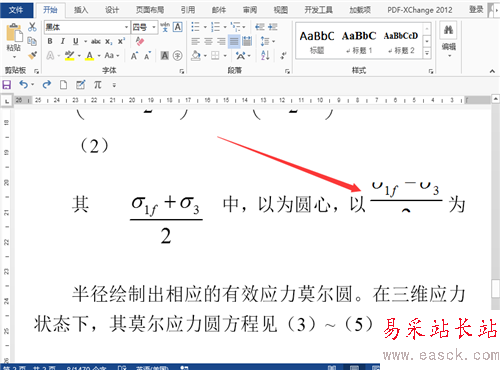Switch to the 插入 tab
Viewport: 500px width, 370px height.
[81, 10]
